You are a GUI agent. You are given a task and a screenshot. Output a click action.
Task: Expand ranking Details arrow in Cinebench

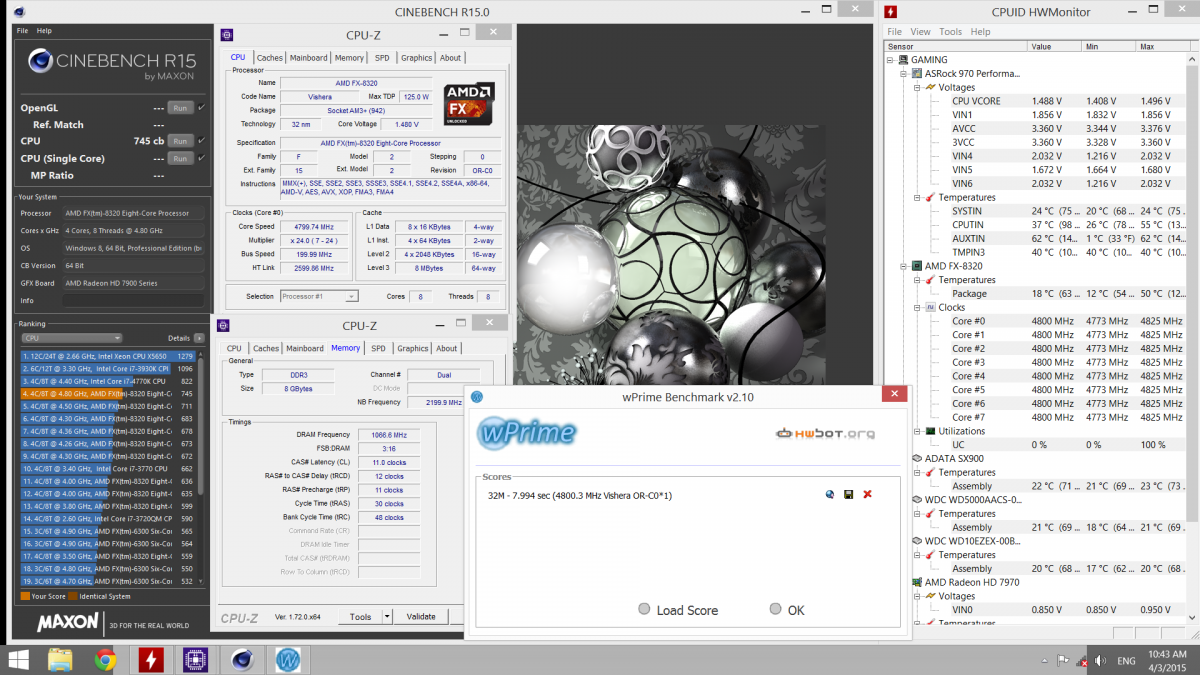pos(199,339)
